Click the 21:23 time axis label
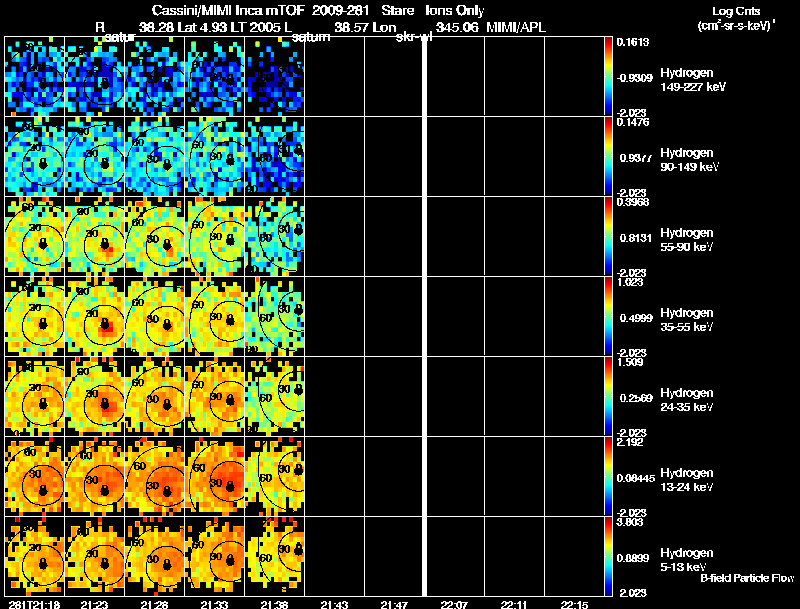The image size is (800, 609). 94,605
